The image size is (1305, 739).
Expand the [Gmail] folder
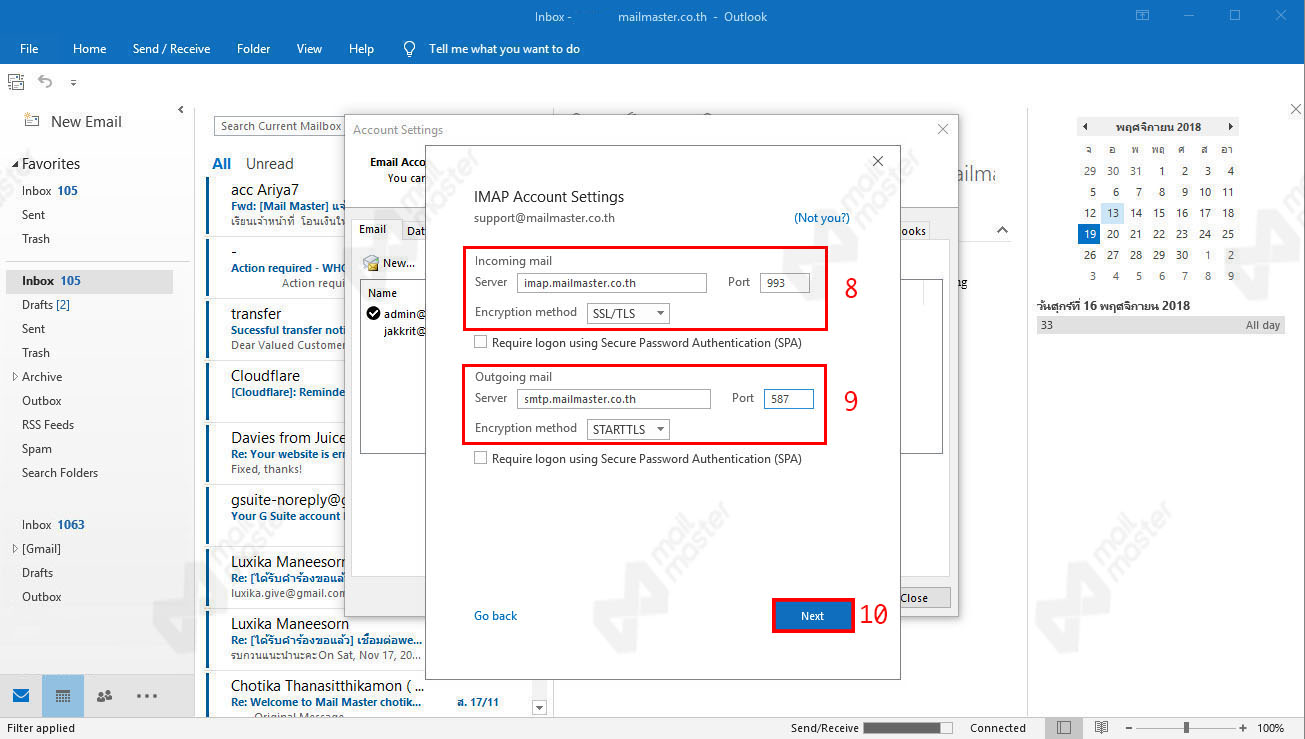[15, 549]
